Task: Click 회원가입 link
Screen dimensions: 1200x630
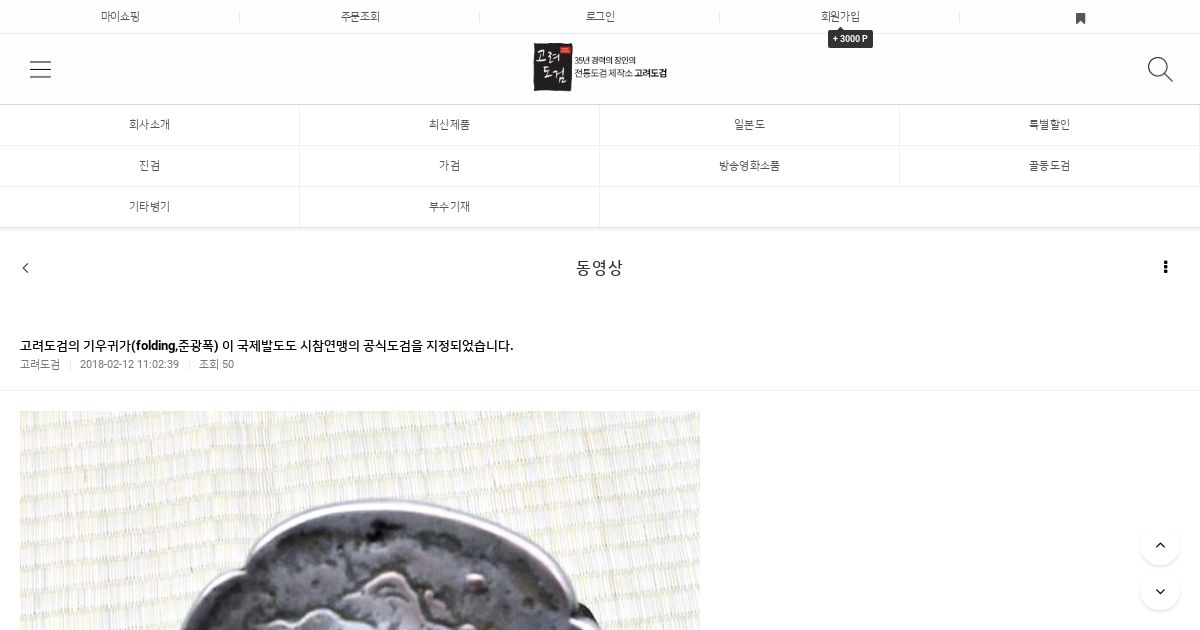Action: point(840,17)
